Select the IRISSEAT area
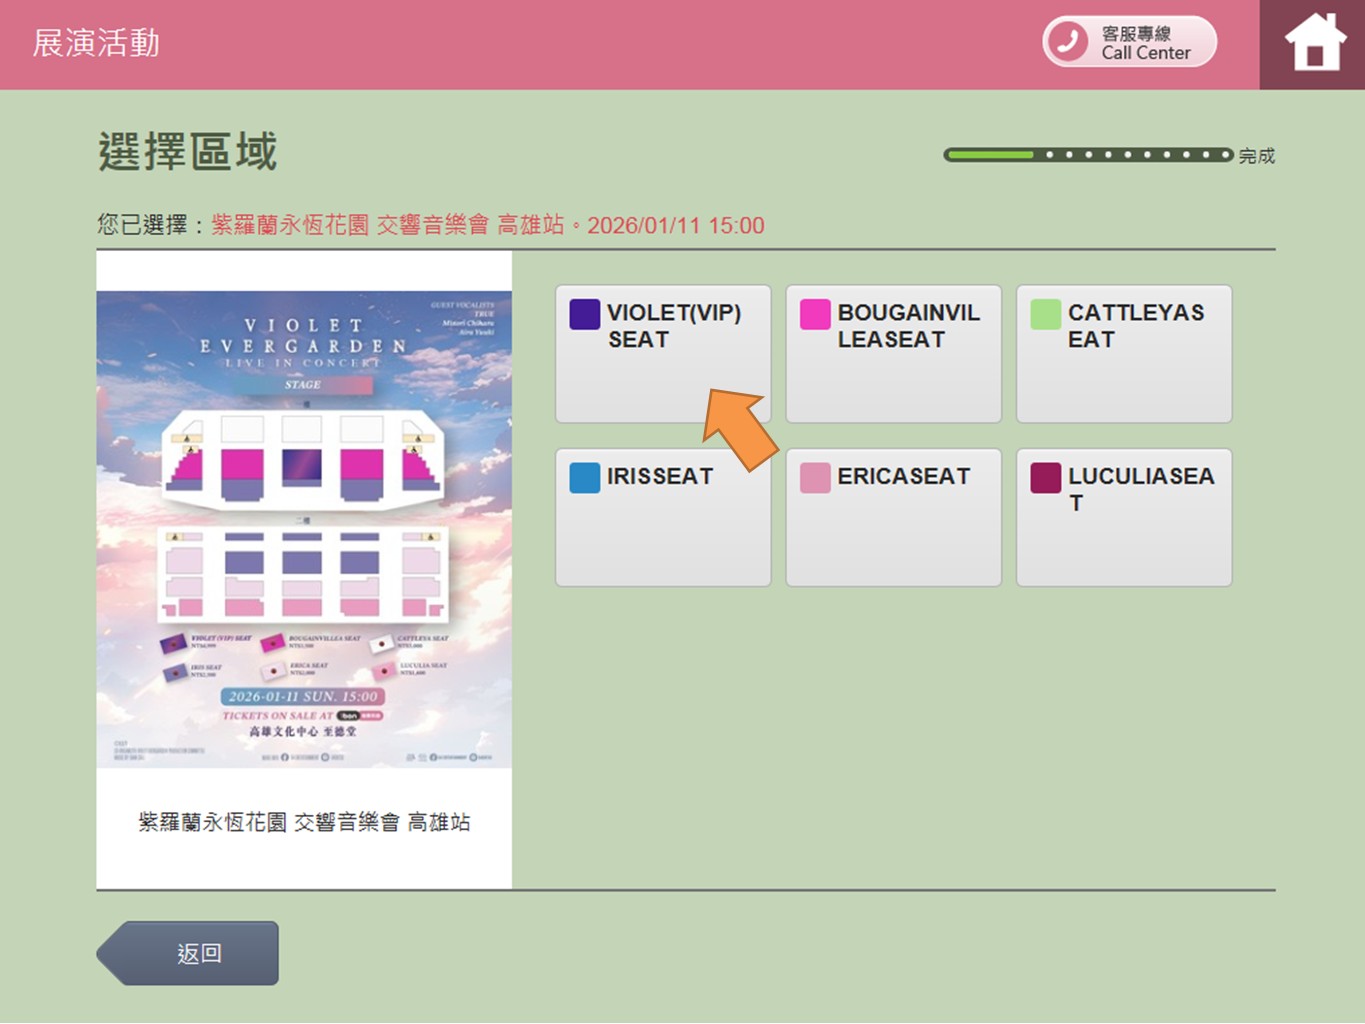 coord(662,517)
